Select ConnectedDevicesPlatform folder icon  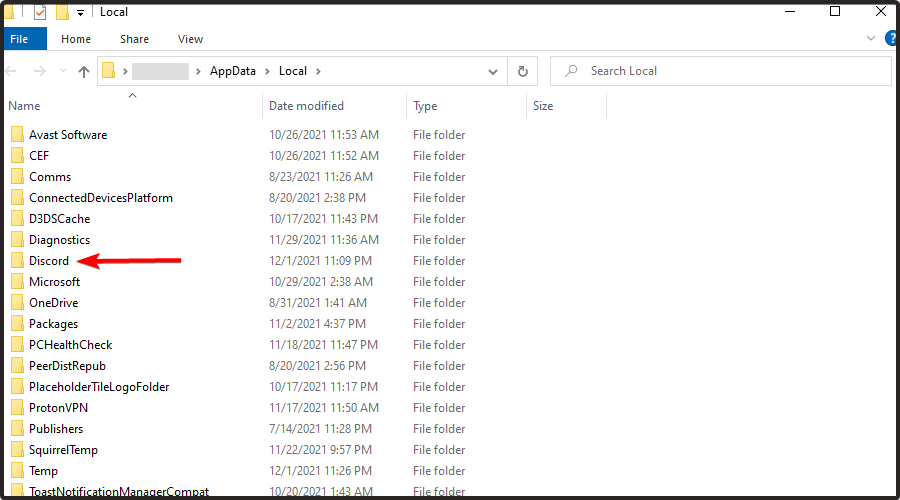(17, 197)
